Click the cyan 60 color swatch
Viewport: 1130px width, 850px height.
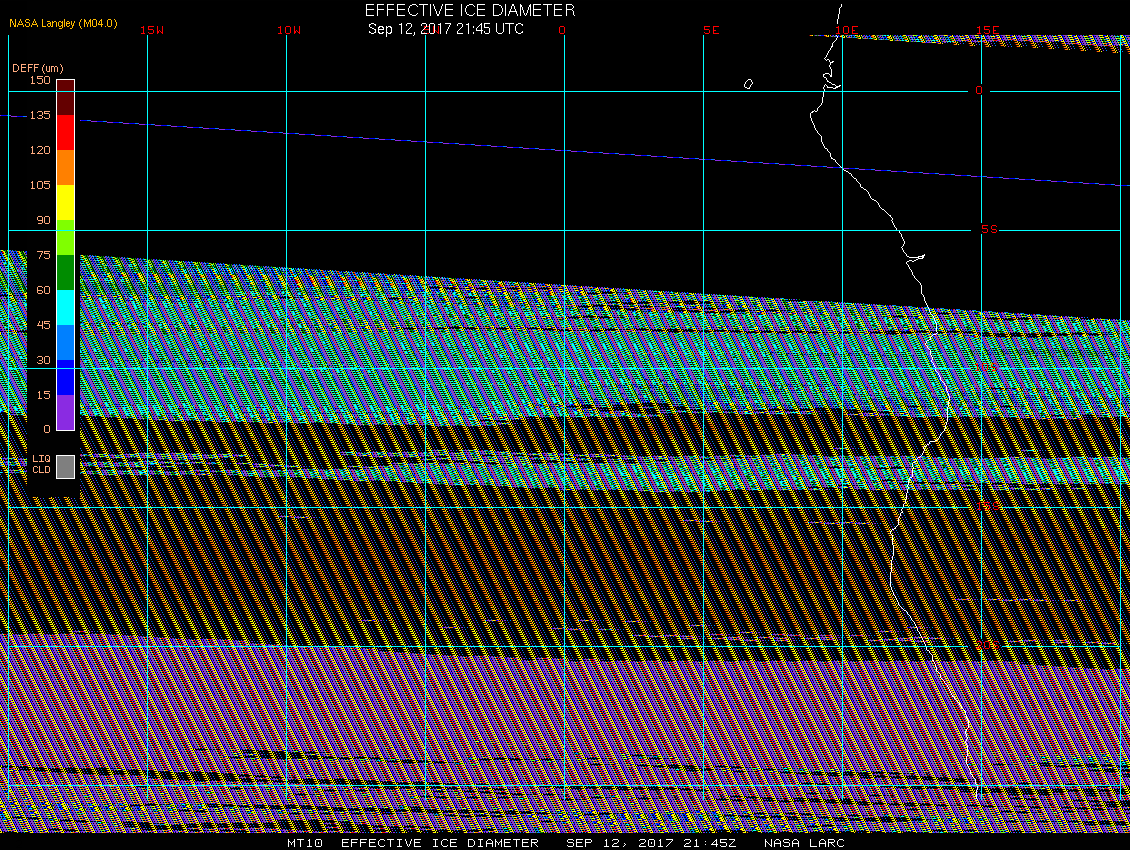pyautogui.click(x=66, y=308)
